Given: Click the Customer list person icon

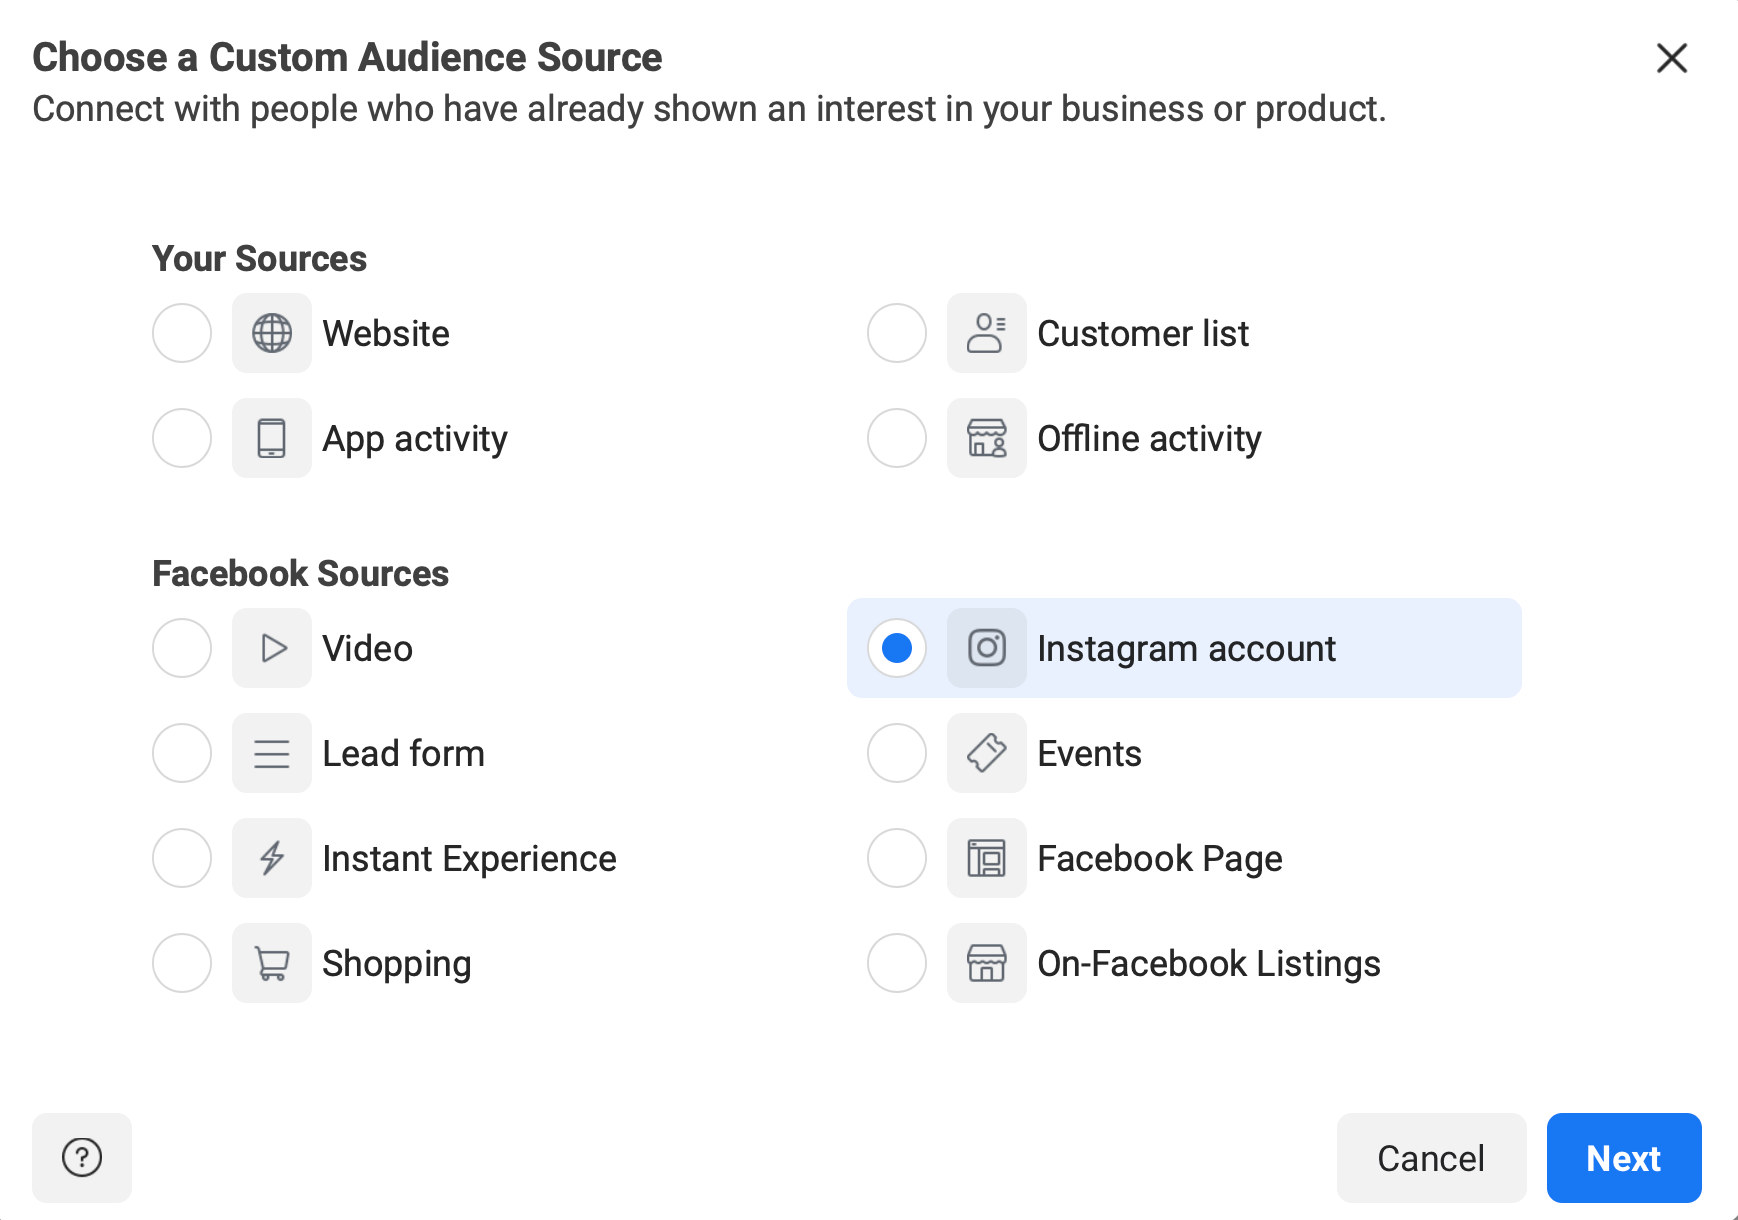Looking at the screenshot, I should (x=987, y=333).
